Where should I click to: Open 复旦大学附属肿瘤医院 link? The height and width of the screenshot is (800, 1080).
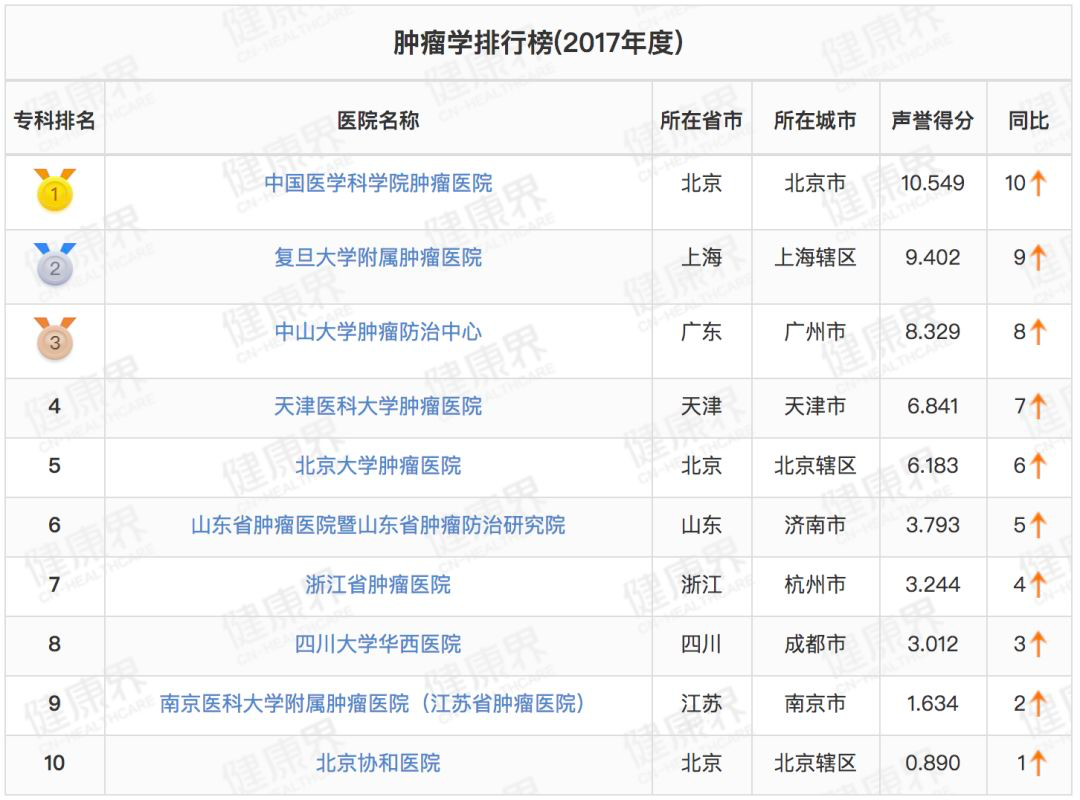(378, 258)
